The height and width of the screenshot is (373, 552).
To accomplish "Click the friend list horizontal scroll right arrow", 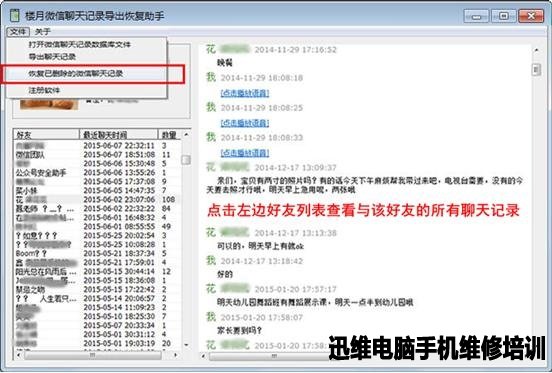I will click(x=176, y=355).
